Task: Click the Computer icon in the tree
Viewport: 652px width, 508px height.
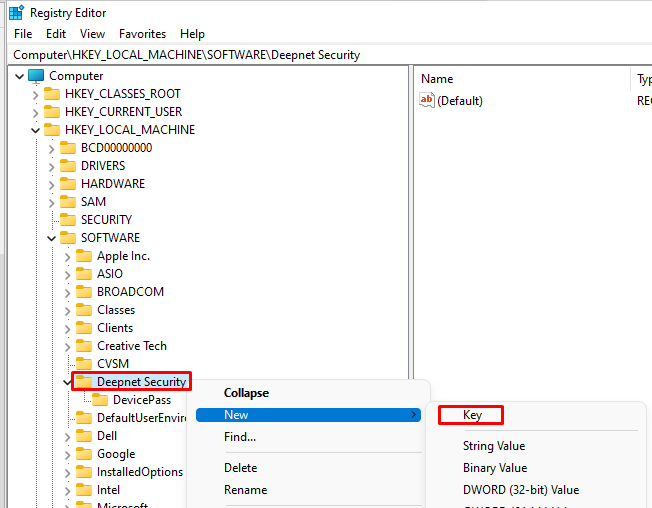Action: coord(37,76)
